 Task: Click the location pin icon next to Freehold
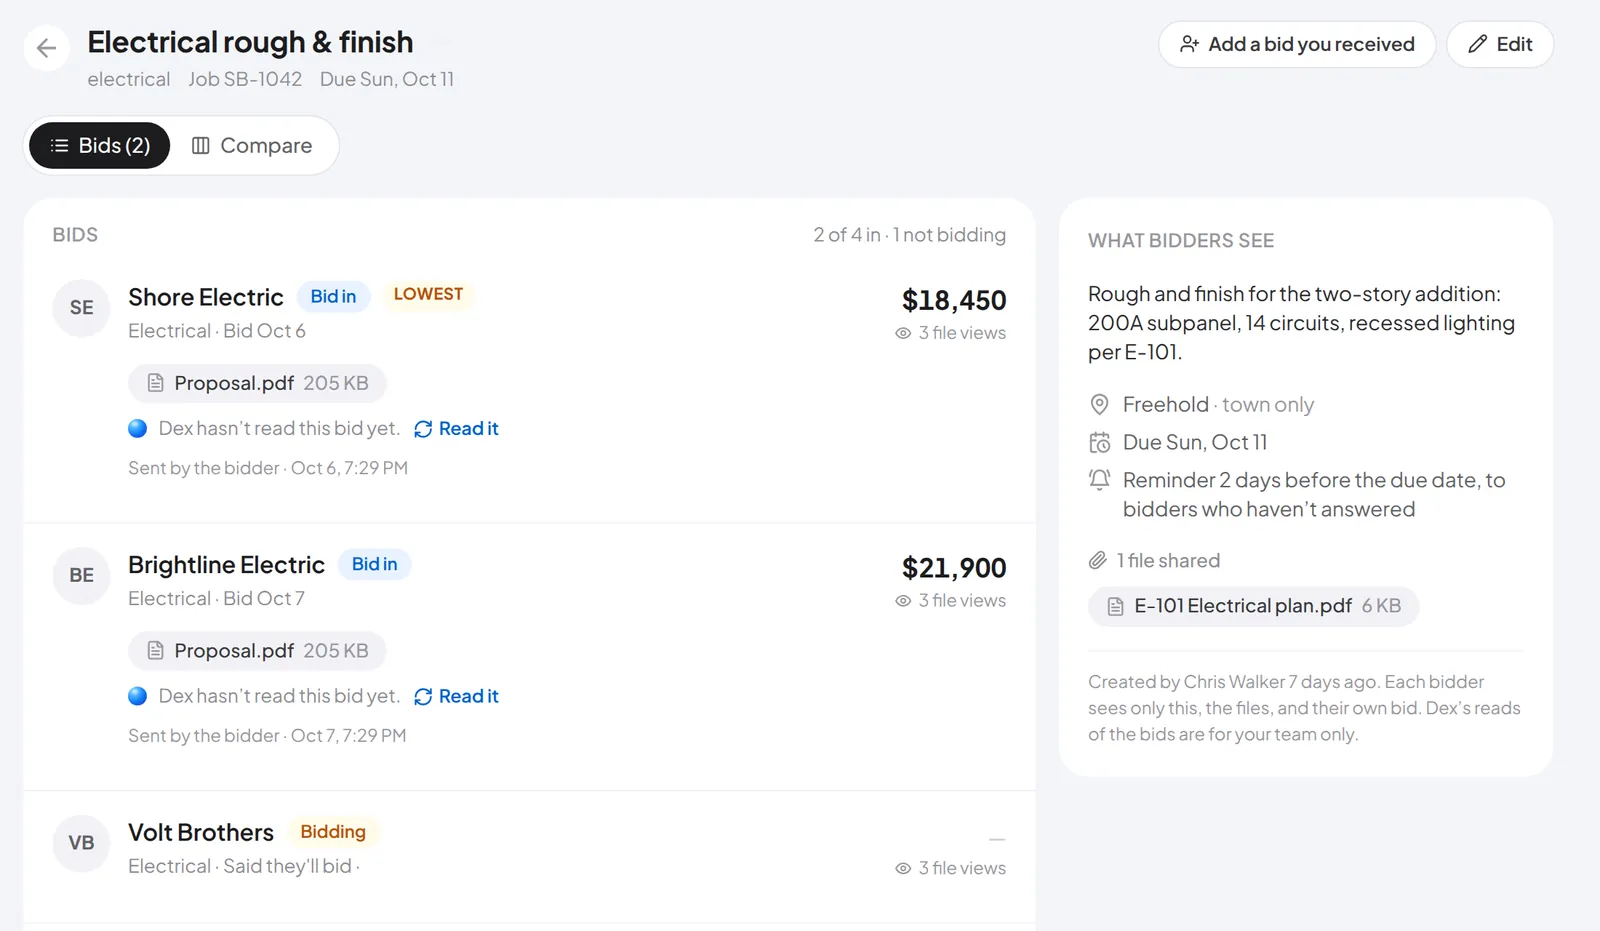[1099, 405]
